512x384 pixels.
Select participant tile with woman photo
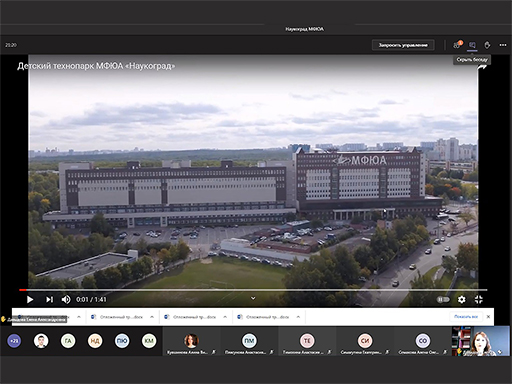point(191,341)
